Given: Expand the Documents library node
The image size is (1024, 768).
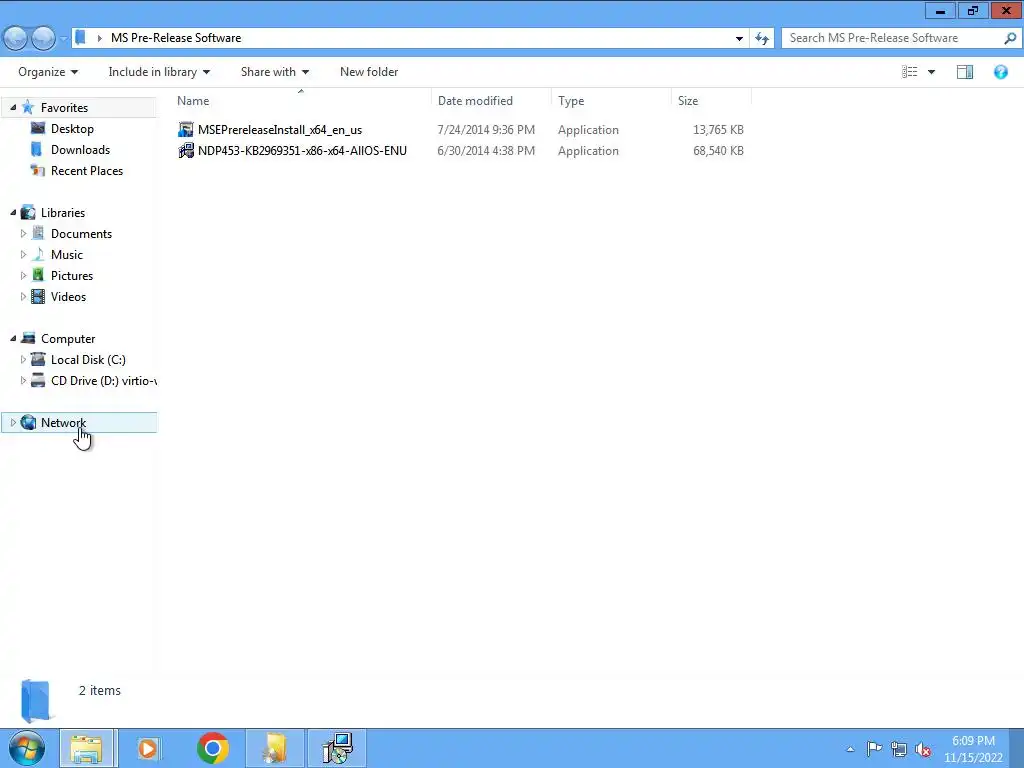Looking at the screenshot, I should 24,233.
